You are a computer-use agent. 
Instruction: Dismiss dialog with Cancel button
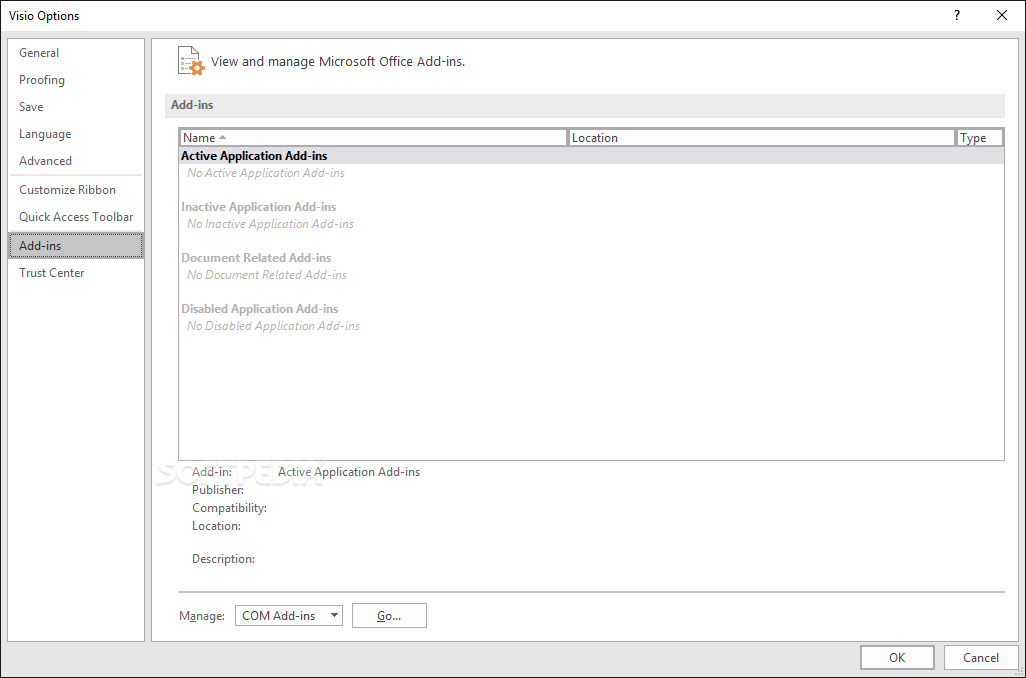tap(980, 658)
